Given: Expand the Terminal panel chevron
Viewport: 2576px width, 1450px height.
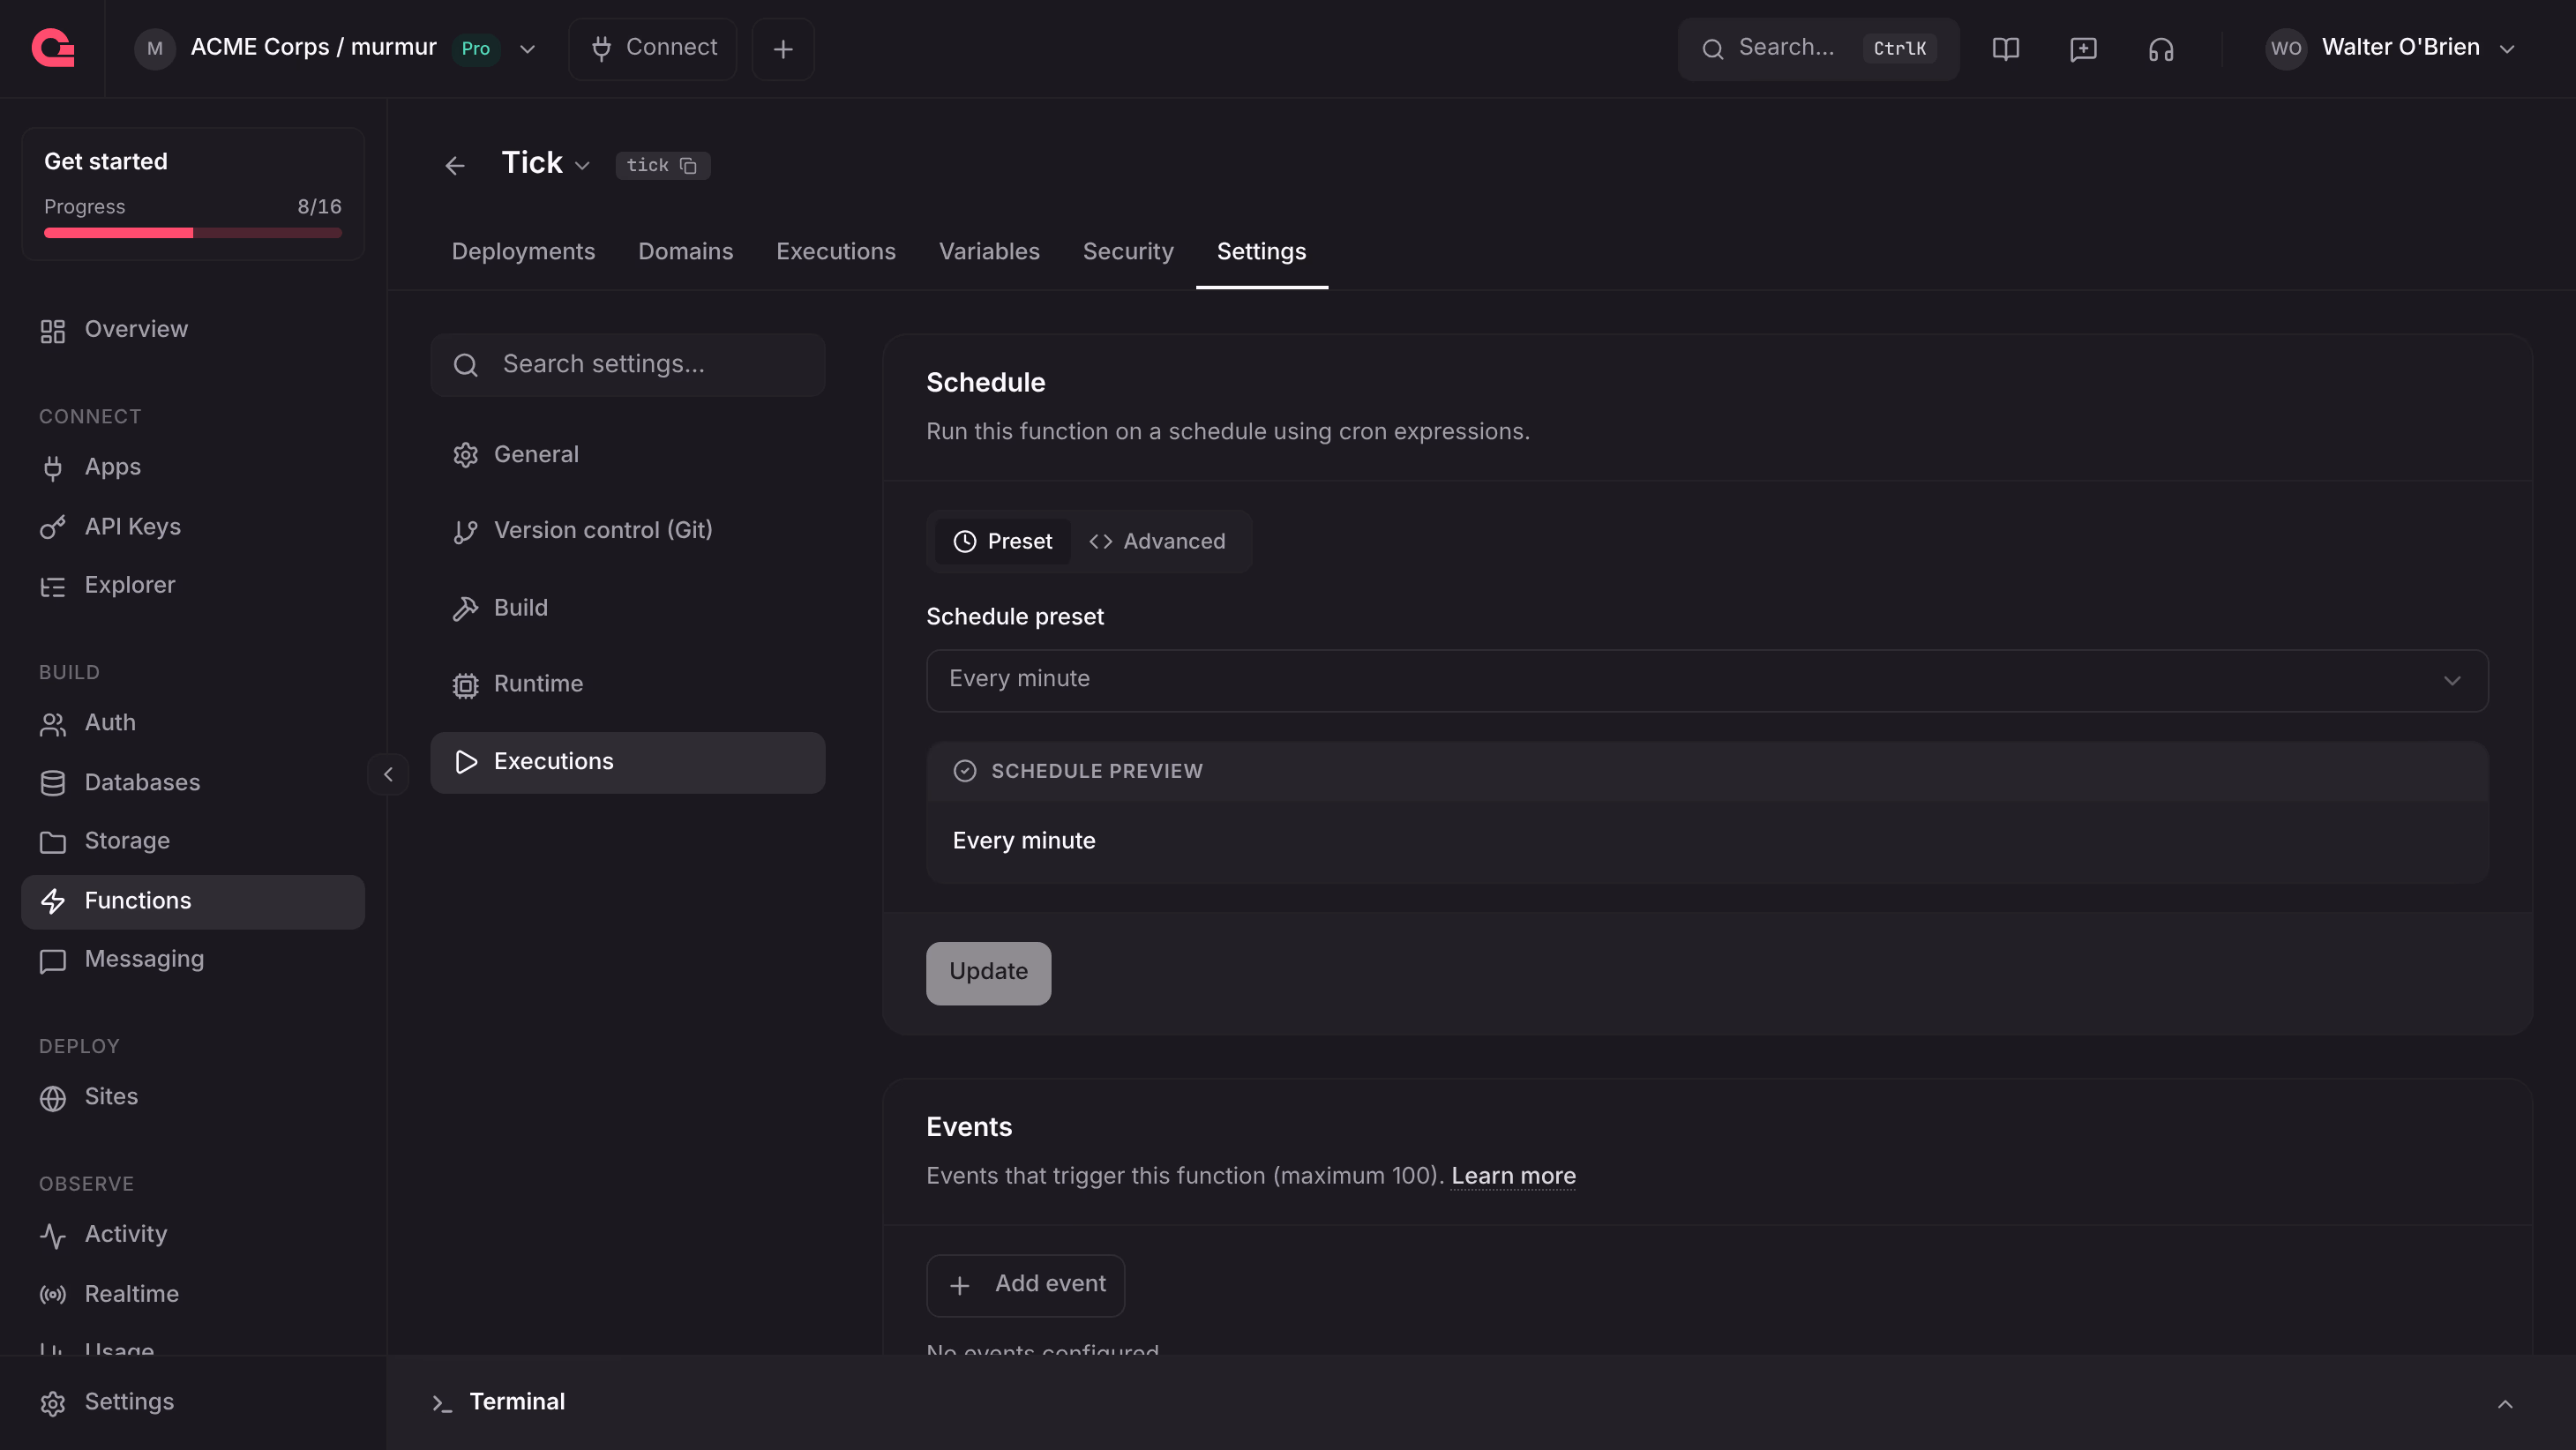Looking at the screenshot, I should (2505, 1403).
